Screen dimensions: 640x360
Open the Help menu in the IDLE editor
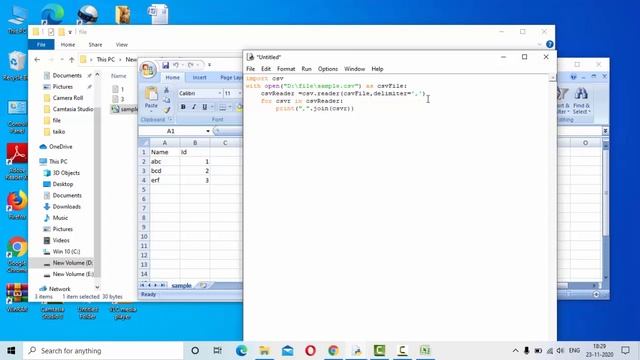377,69
